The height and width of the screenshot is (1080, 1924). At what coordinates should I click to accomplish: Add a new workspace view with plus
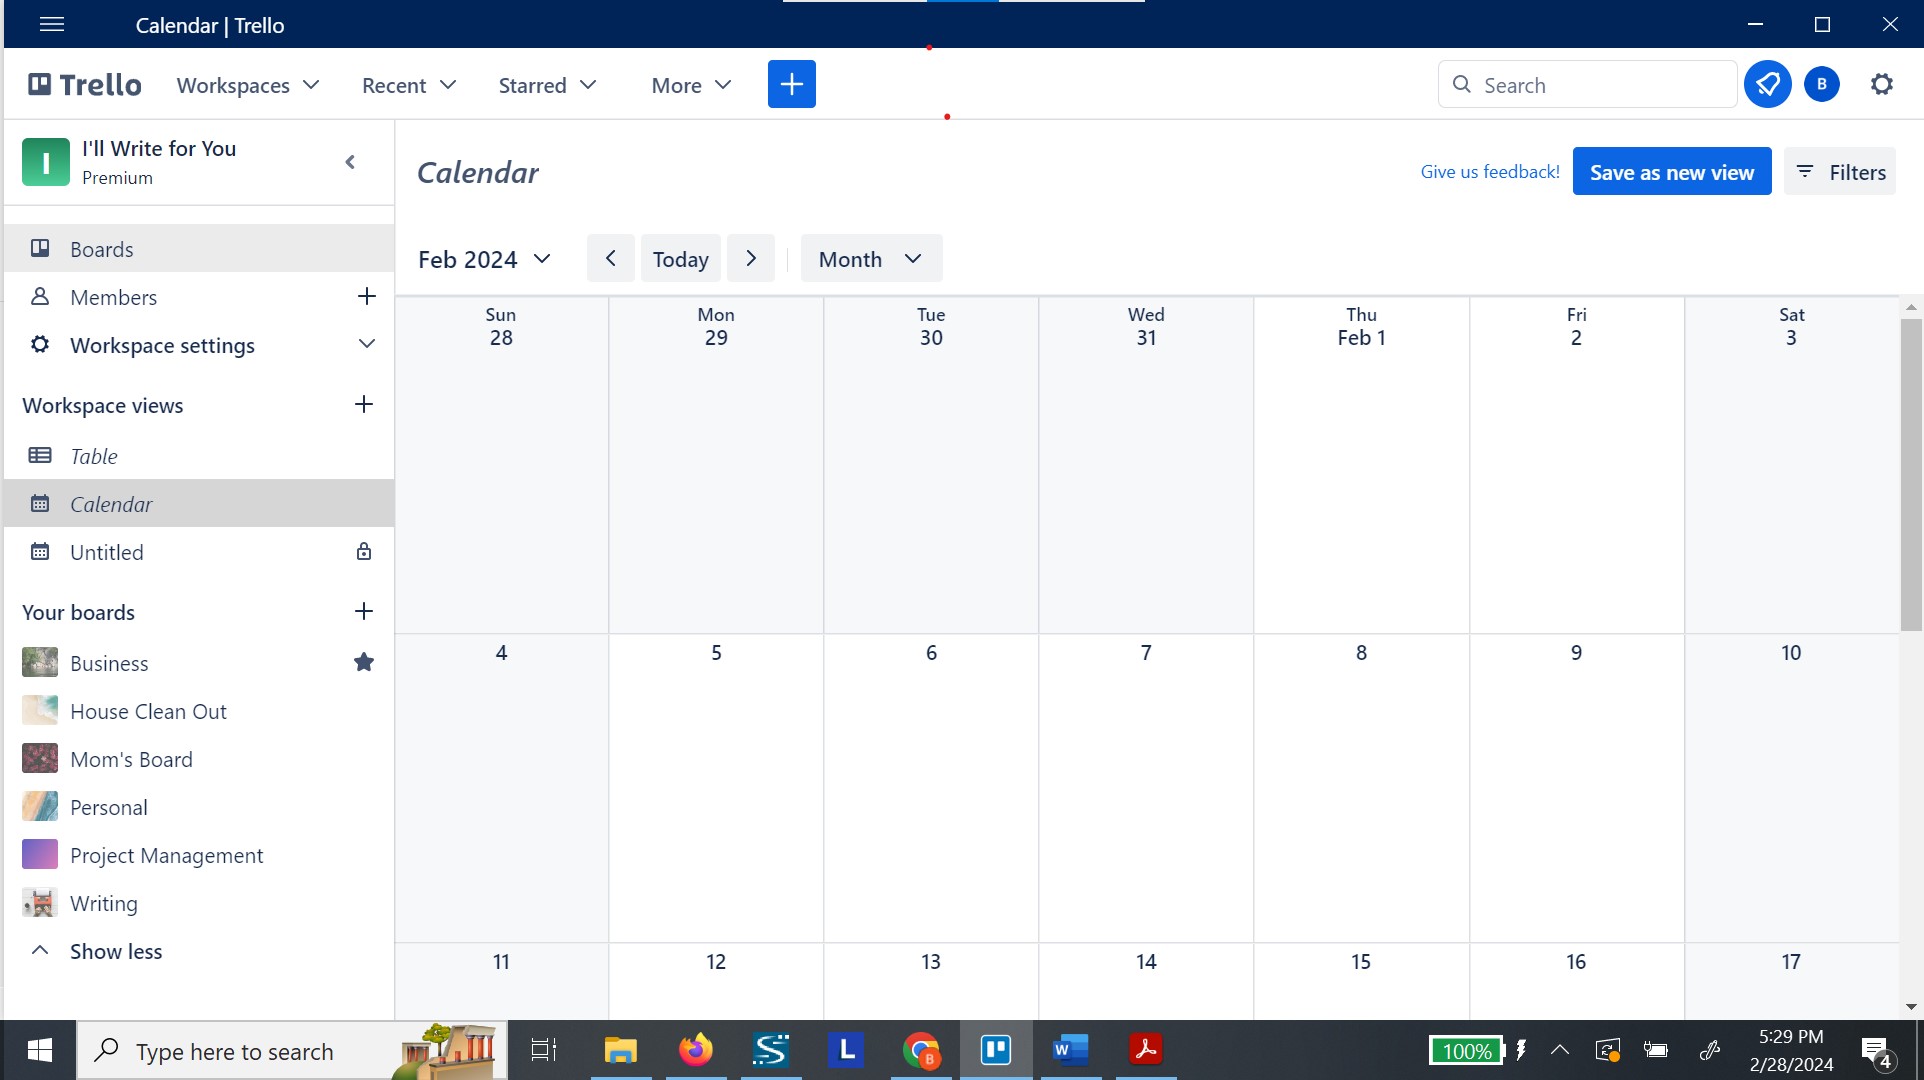tap(363, 404)
